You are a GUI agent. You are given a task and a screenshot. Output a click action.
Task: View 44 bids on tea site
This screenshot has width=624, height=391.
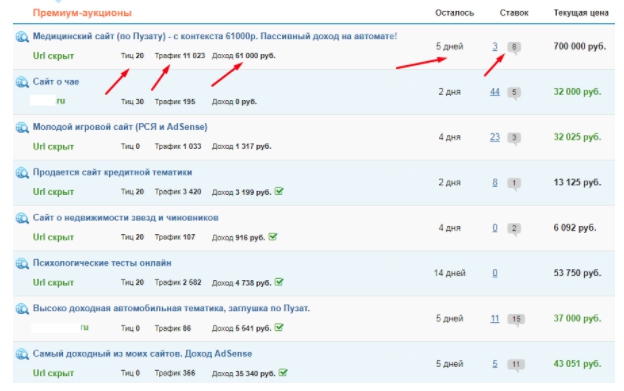point(495,92)
